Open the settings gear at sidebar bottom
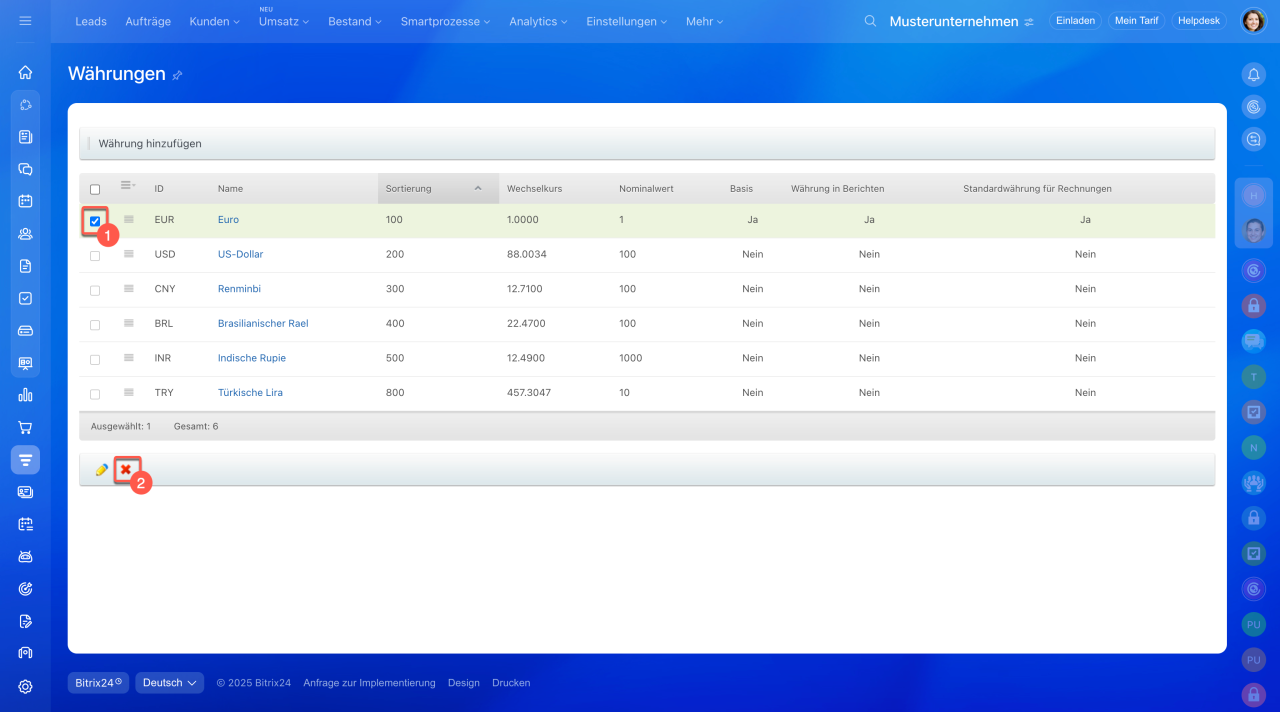Viewport: 1280px width, 712px height. tap(25, 686)
